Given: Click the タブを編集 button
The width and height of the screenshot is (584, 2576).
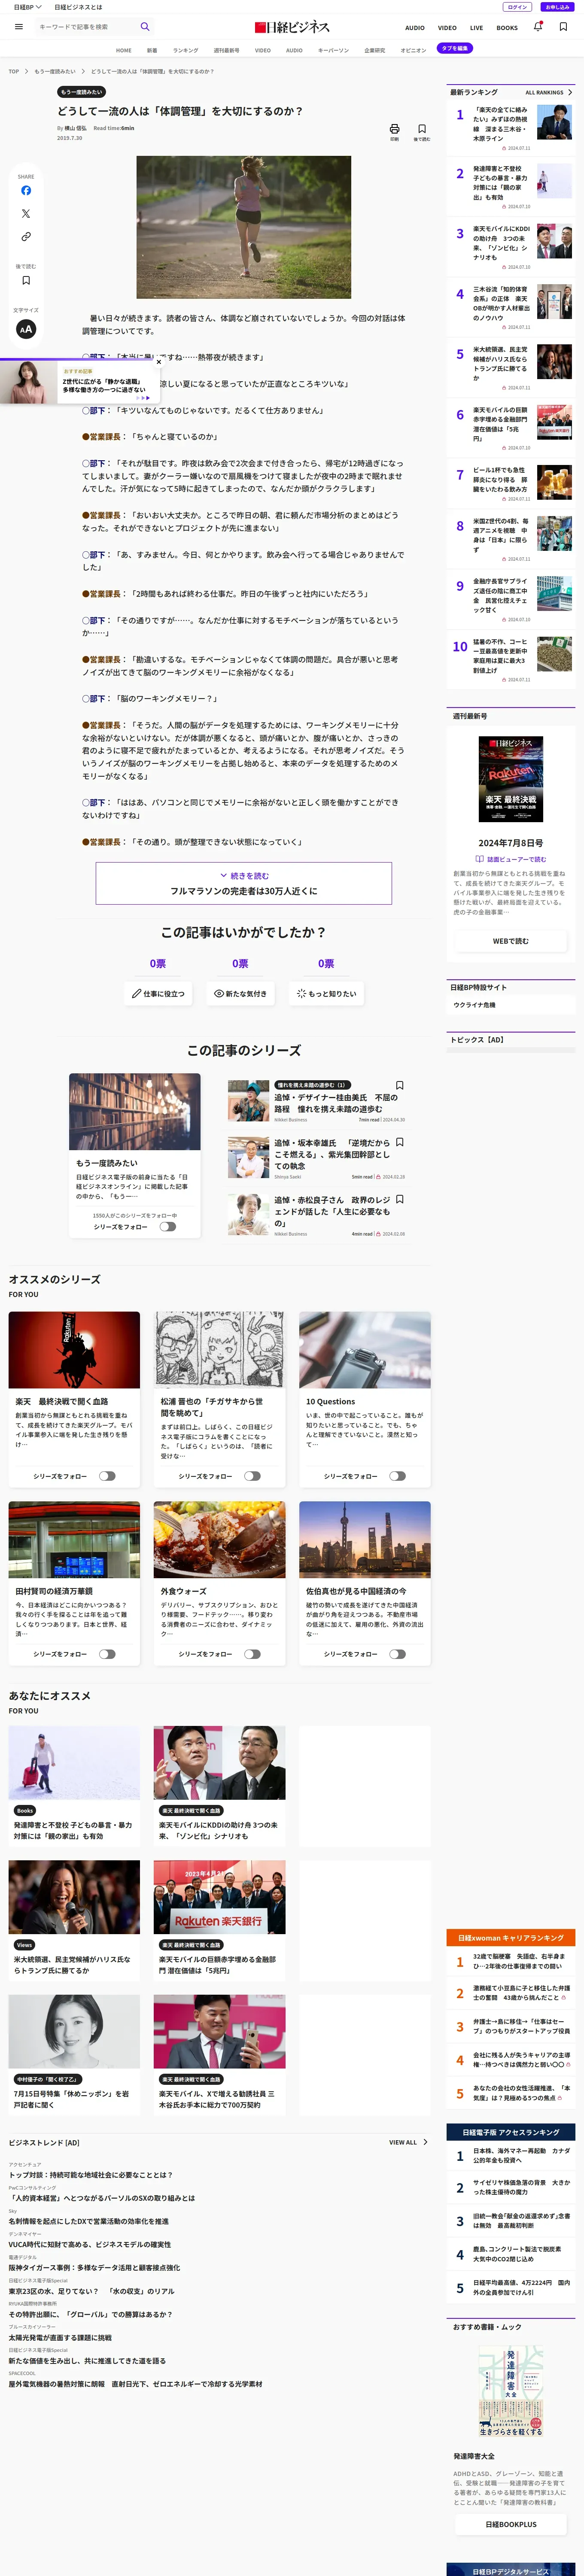Looking at the screenshot, I should pos(455,48).
